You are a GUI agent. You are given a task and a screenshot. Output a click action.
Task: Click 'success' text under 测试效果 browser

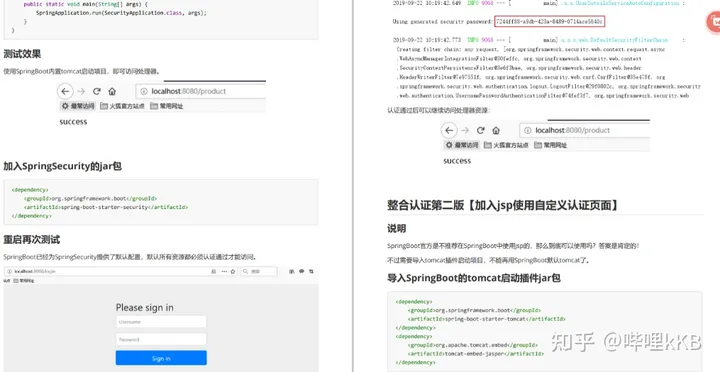73,122
